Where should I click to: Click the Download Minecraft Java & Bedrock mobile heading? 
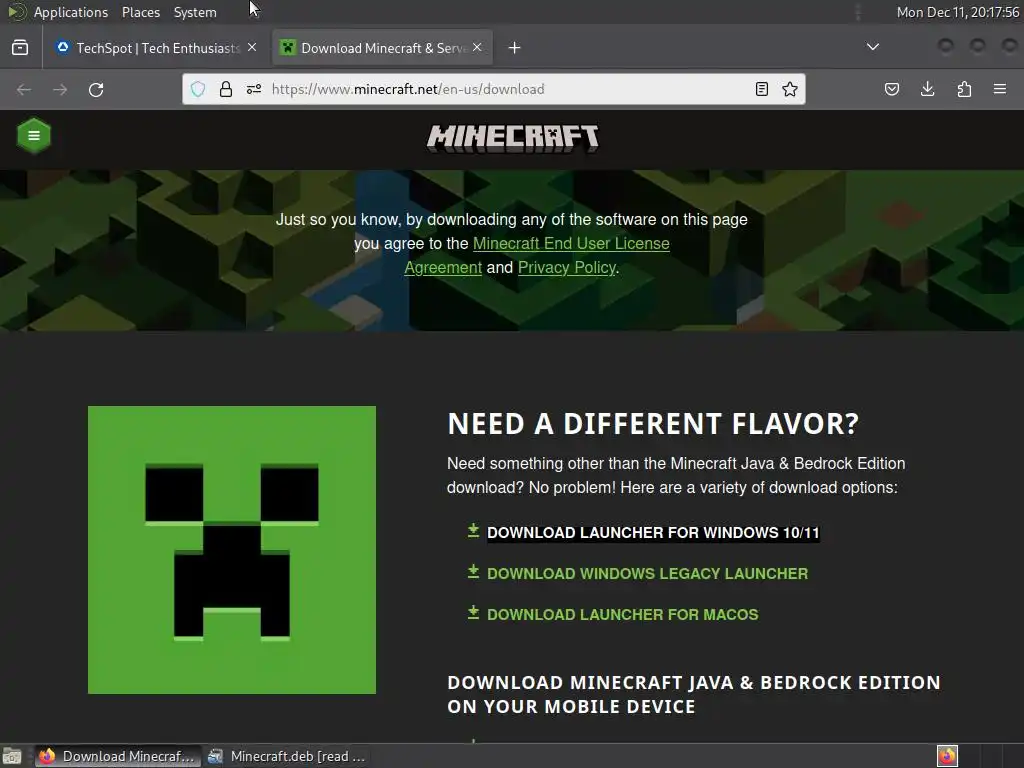(x=694, y=695)
